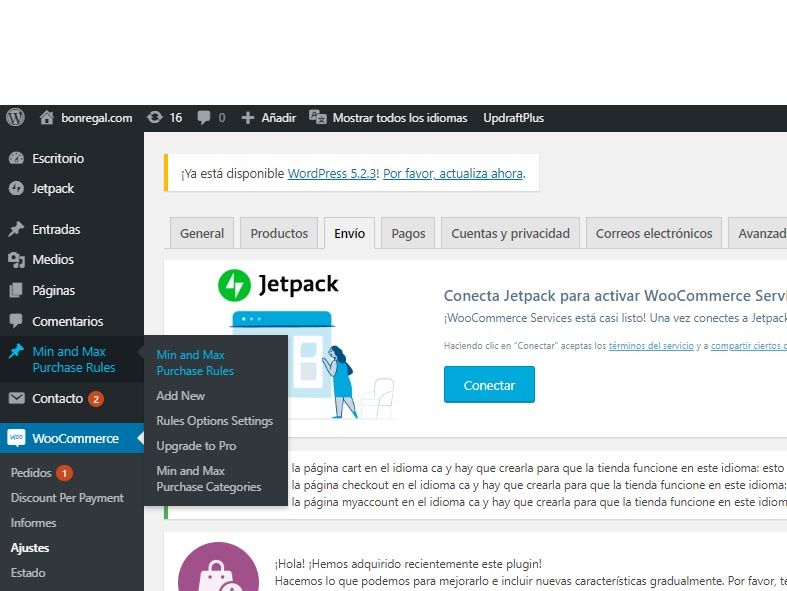
Task: Open Escritorio in the sidebar
Action: pyautogui.click(x=58, y=158)
